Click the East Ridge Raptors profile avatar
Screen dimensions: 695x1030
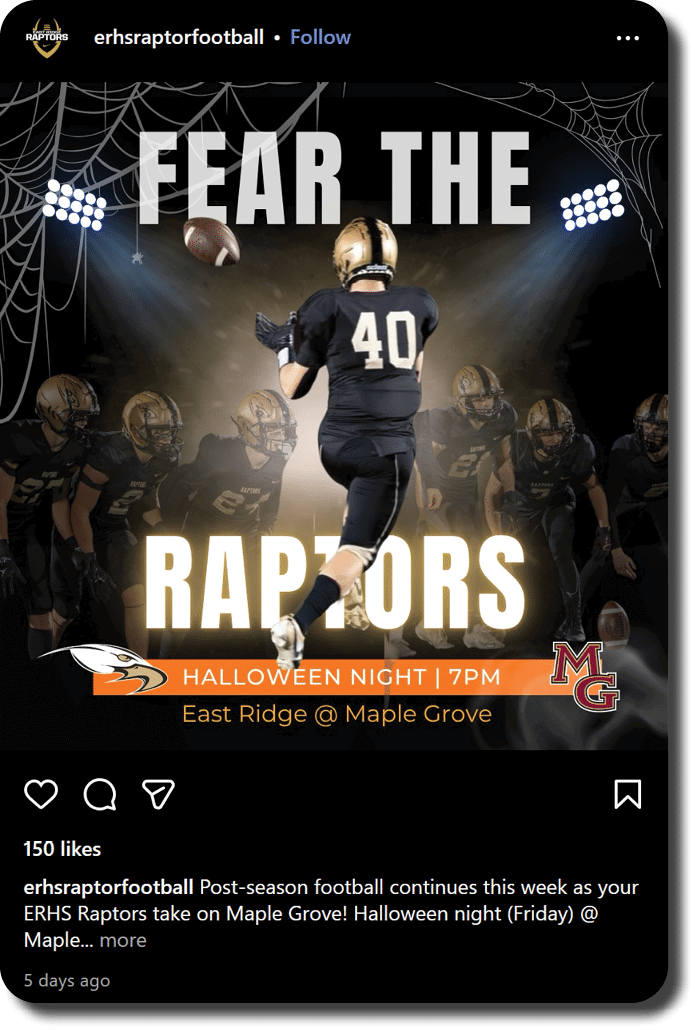click(x=46, y=37)
